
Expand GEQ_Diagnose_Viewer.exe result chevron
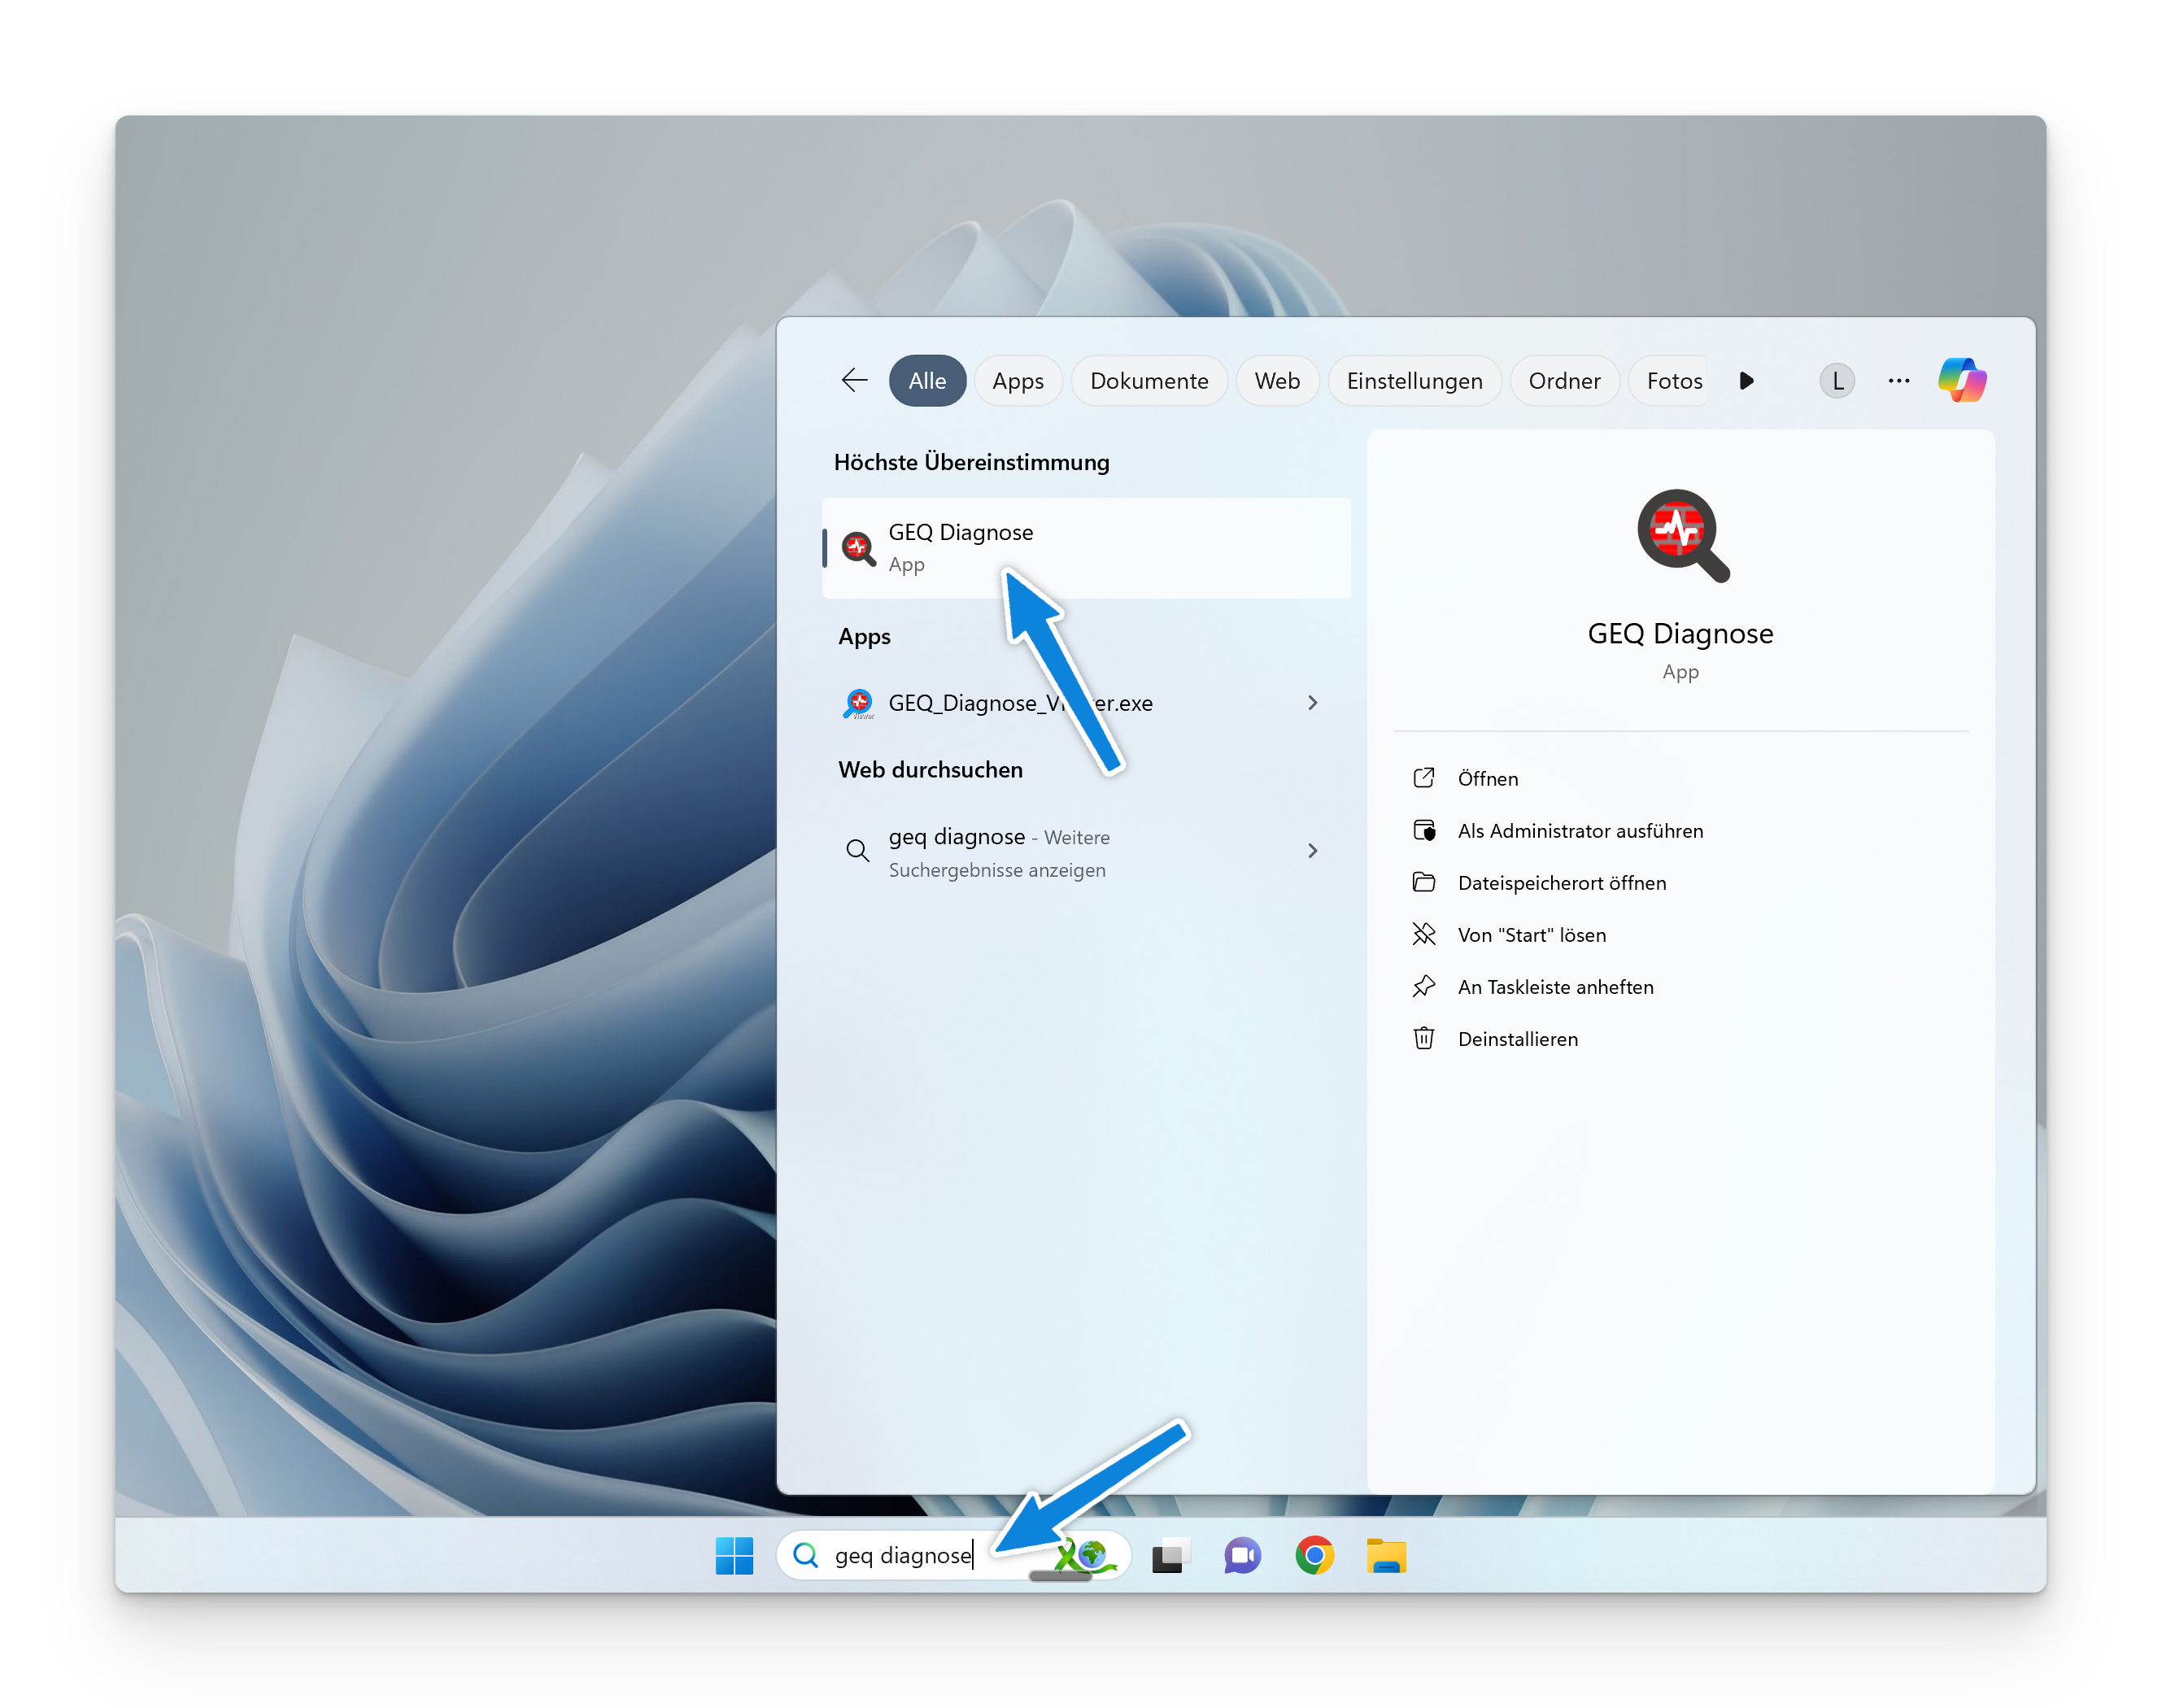(x=1312, y=703)
